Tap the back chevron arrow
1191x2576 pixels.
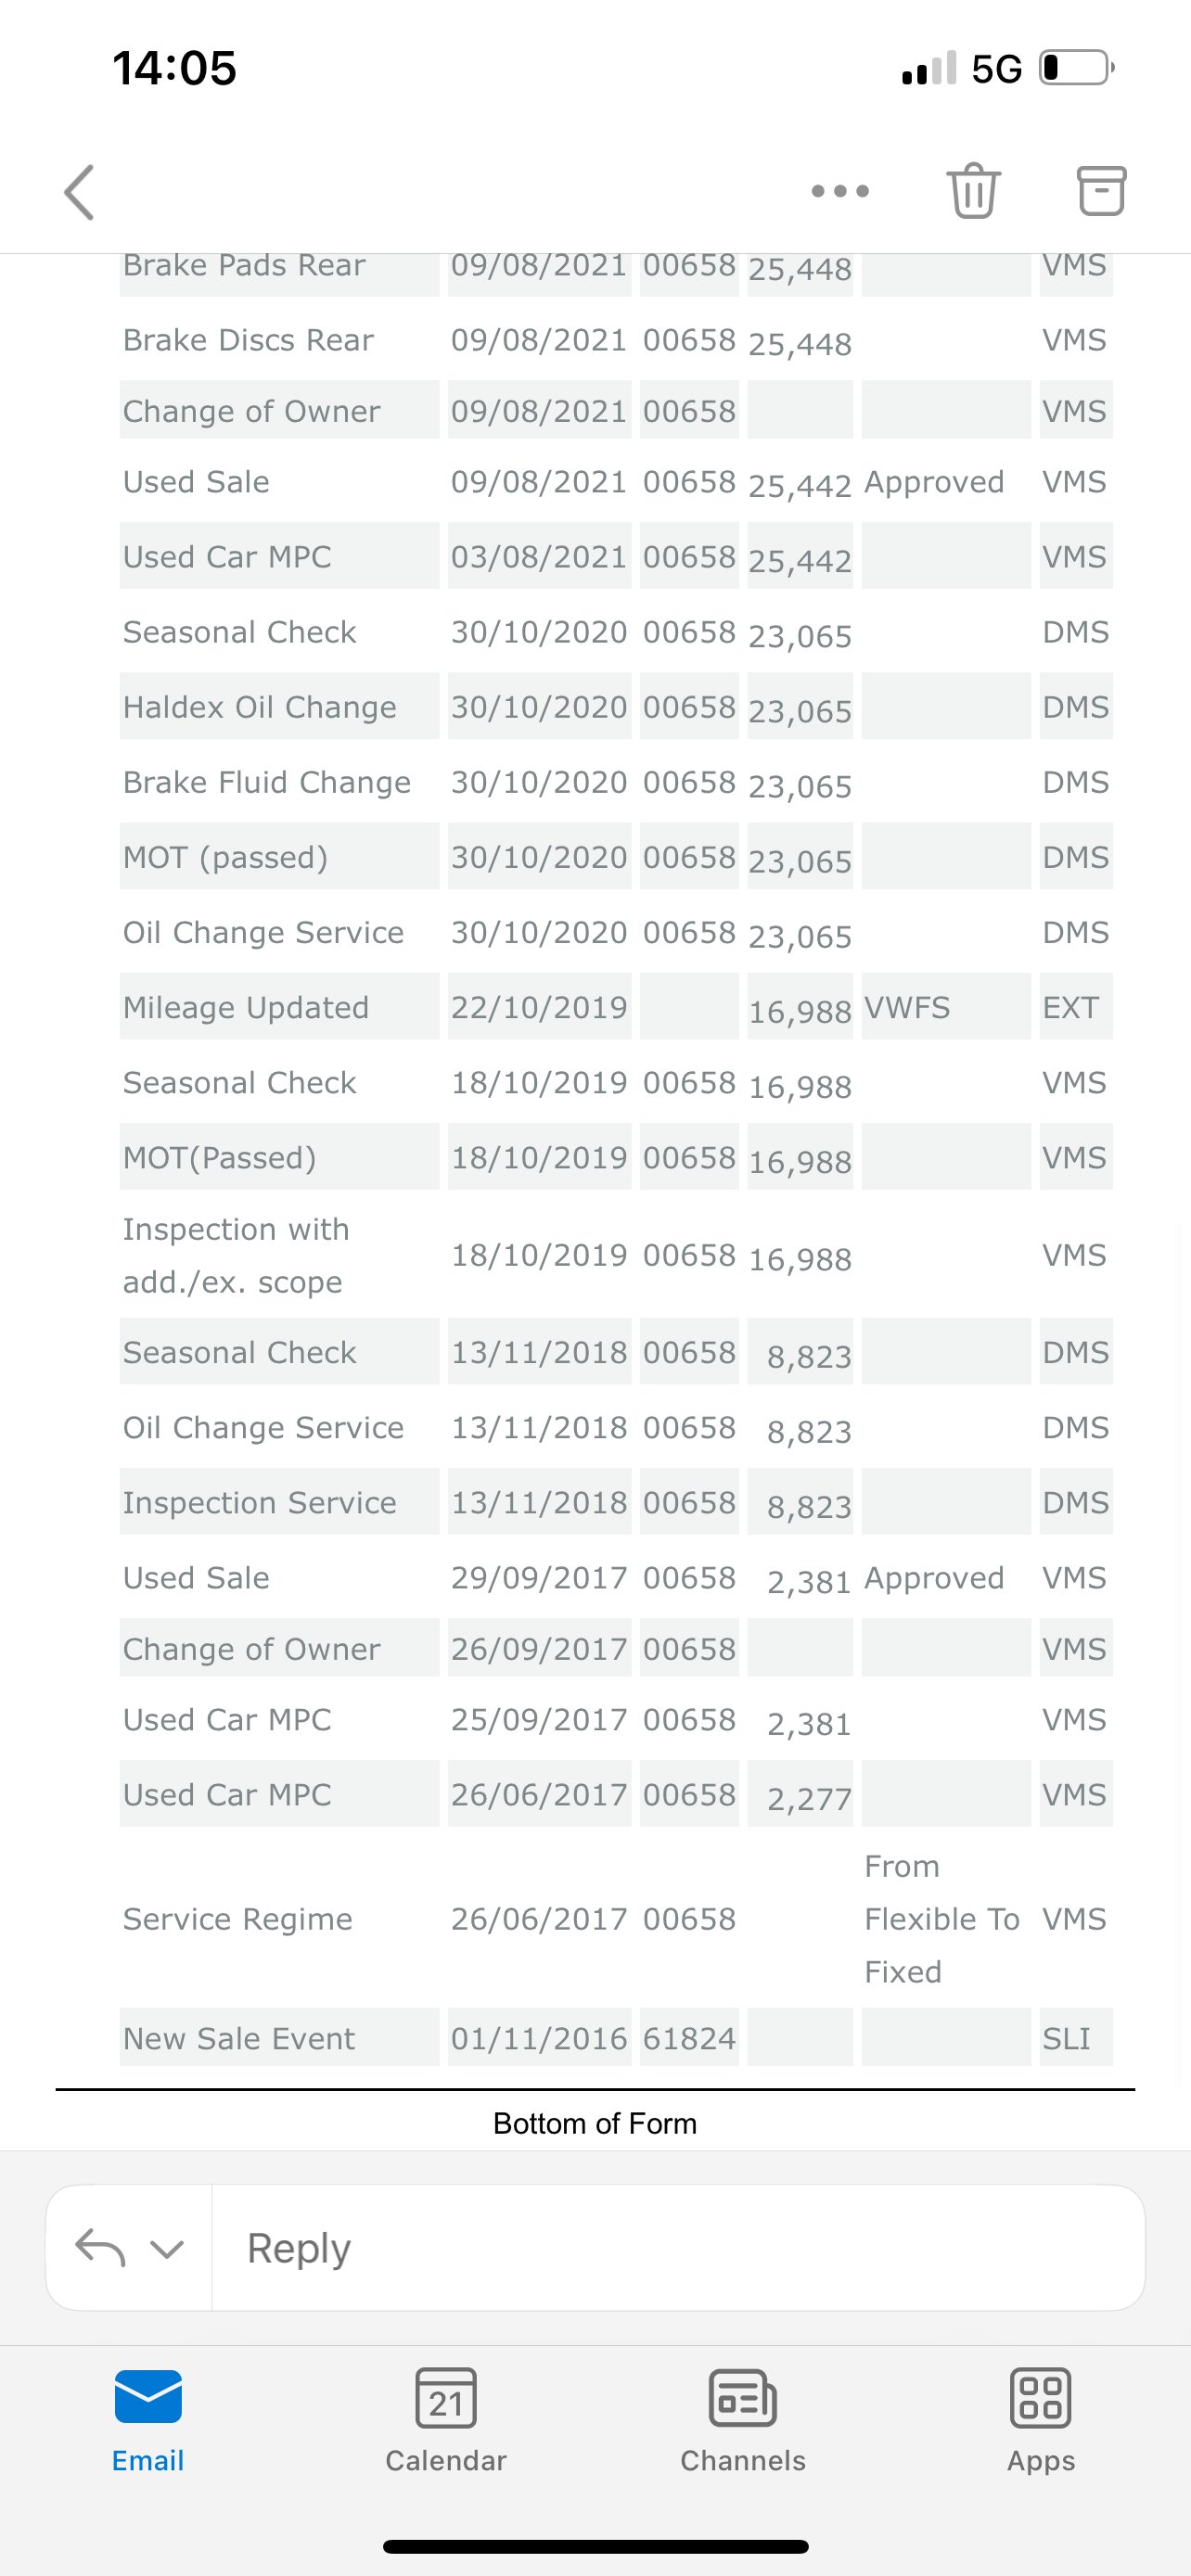pyautogui.click(x=79, y=192)
